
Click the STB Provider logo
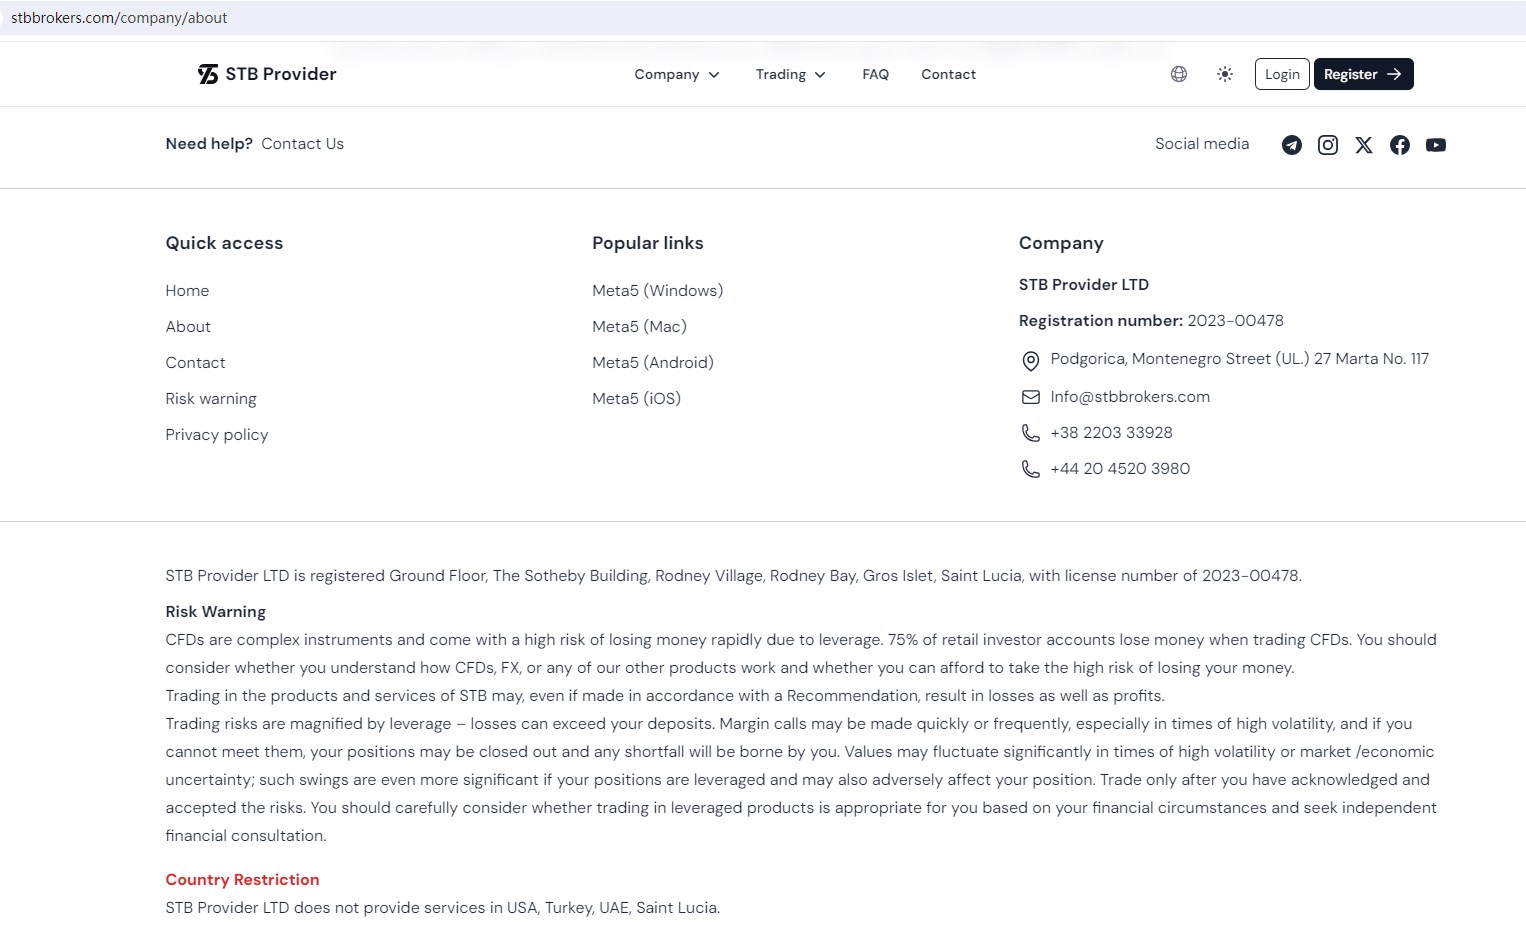click(x=267, y=74)
